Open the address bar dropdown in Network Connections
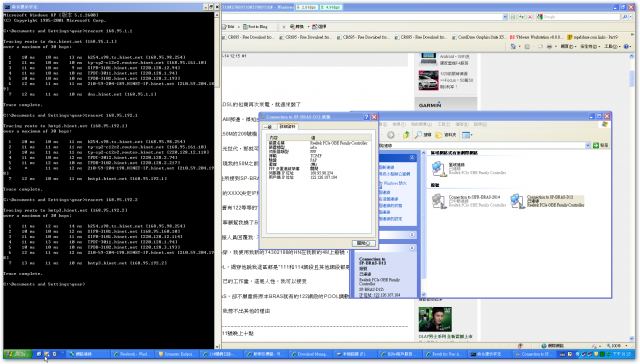 click(588, 145)
